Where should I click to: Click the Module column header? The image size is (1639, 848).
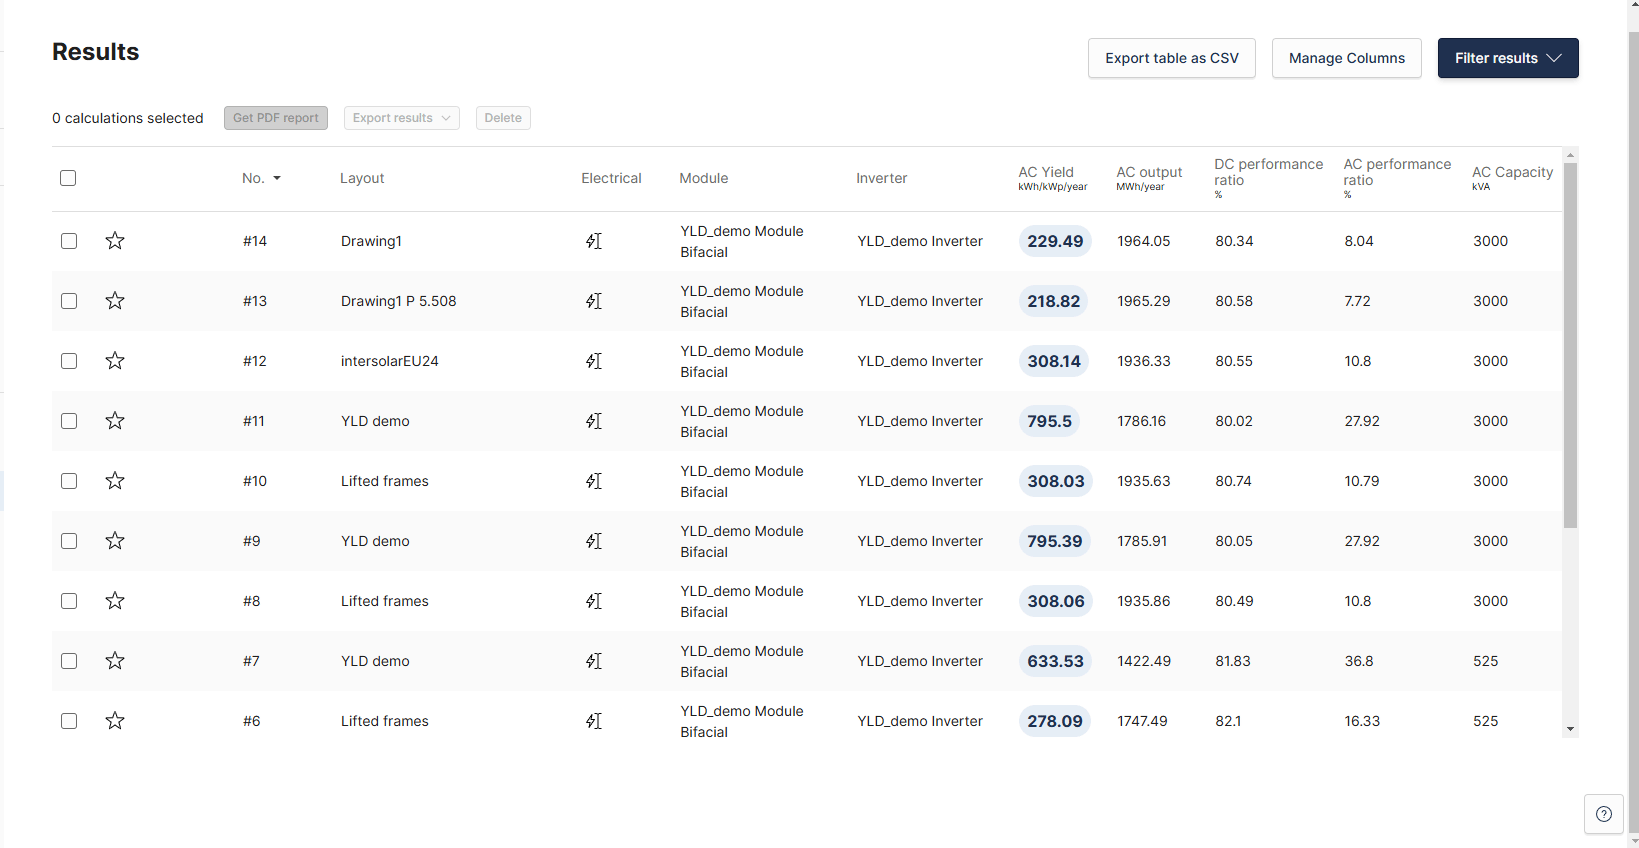(x=704, y=178)
